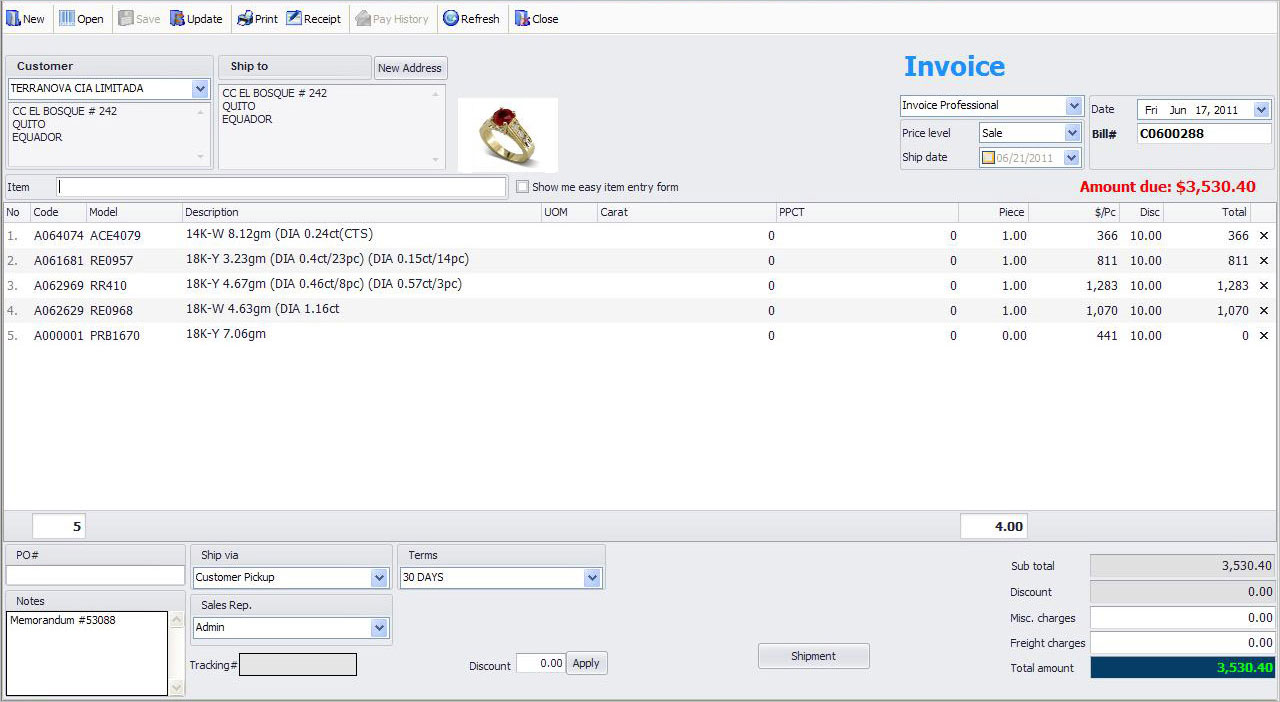This screenshot has height=702, width=1280.
Task: Click the New Address button
Action: pos(410,68)
